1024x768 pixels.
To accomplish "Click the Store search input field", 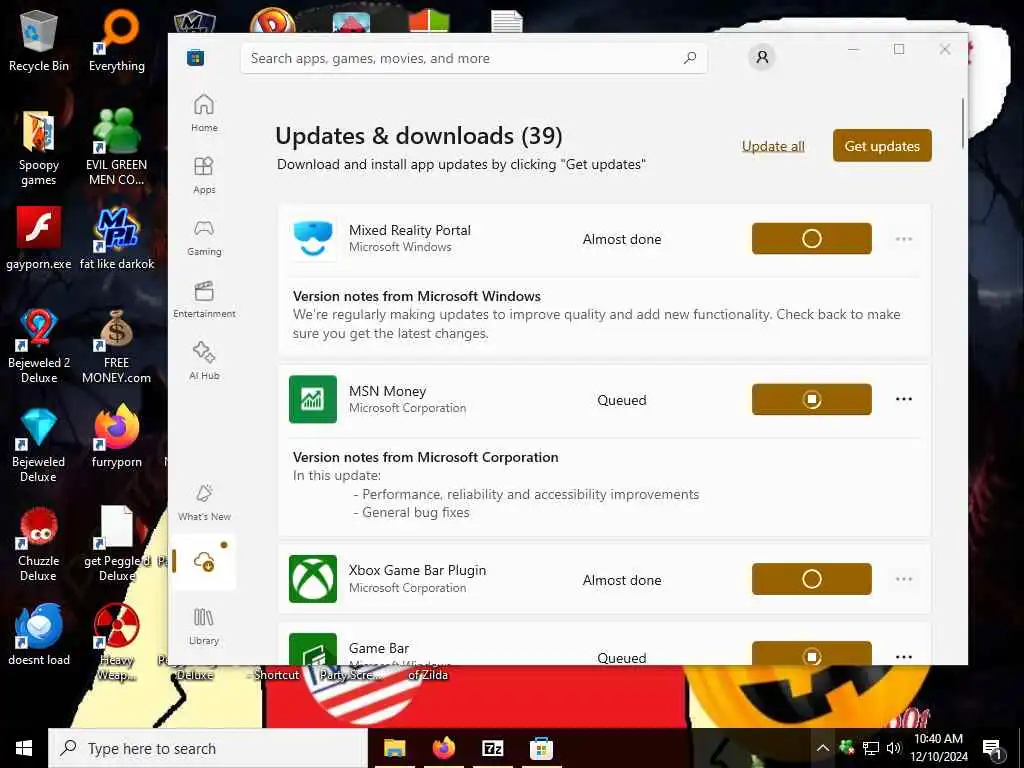I will point(473,58).
